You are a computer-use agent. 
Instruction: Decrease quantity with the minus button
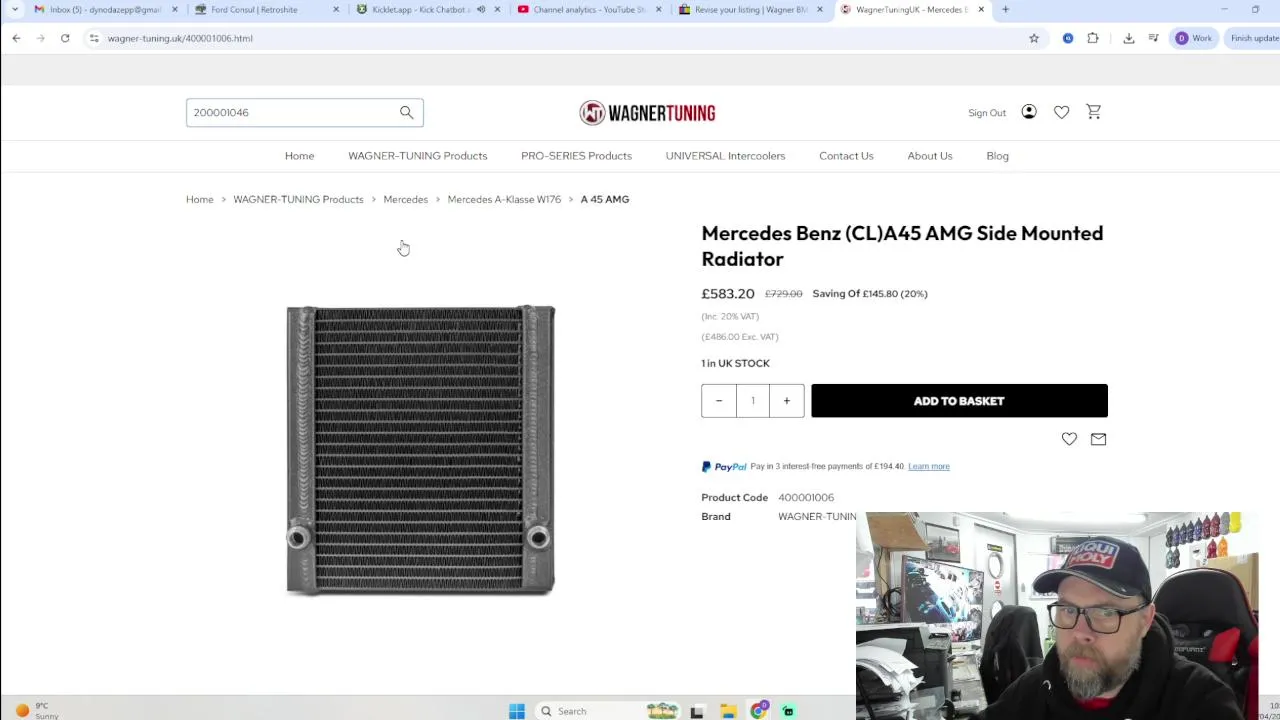click(718, 401)
